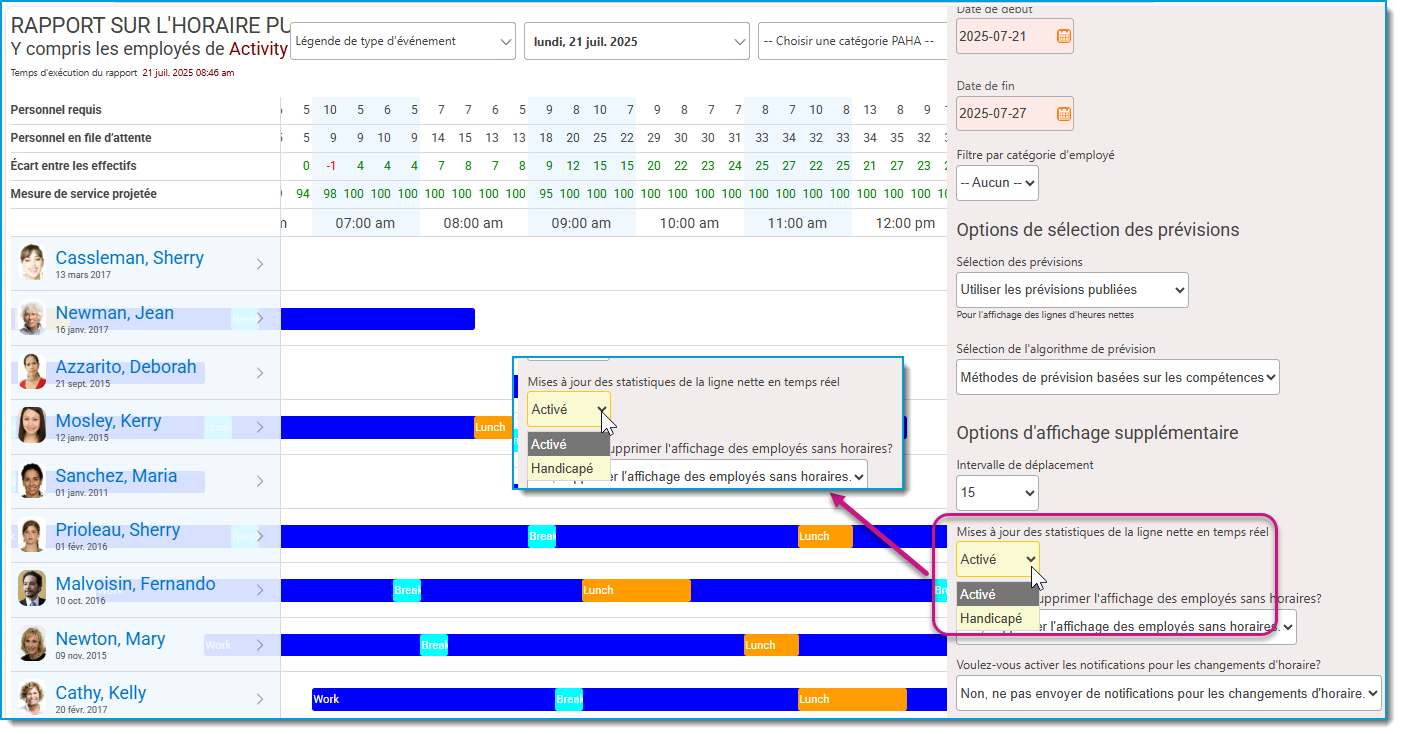Click Deborah Azzarito's profile photo

click(x=32, y=372)
